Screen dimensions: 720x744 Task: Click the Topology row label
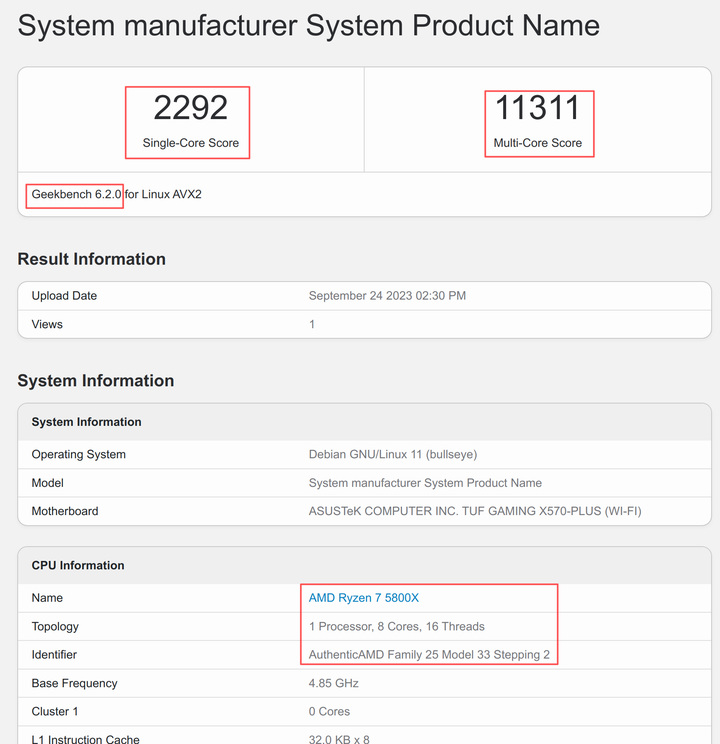pos(55,627)
